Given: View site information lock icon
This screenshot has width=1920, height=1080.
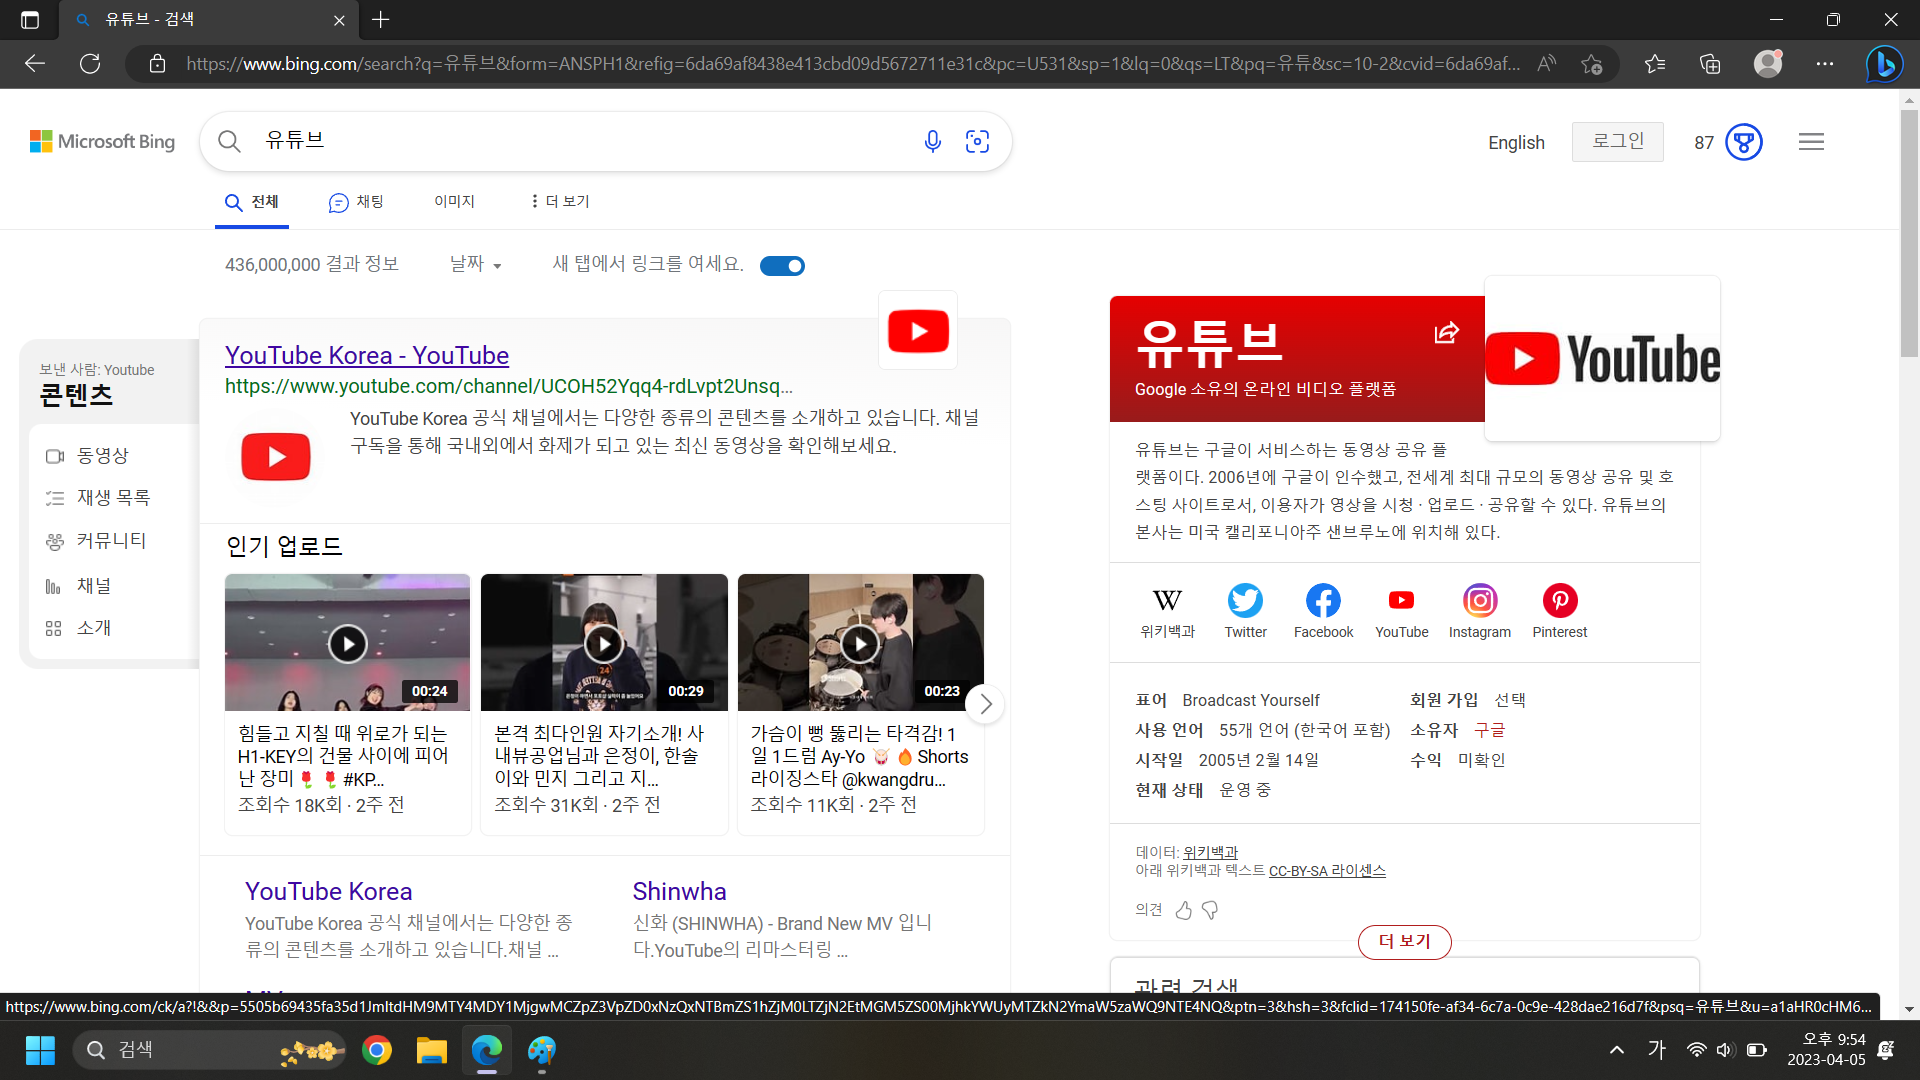Looking at the screenshot, I should tap(157, 64).
